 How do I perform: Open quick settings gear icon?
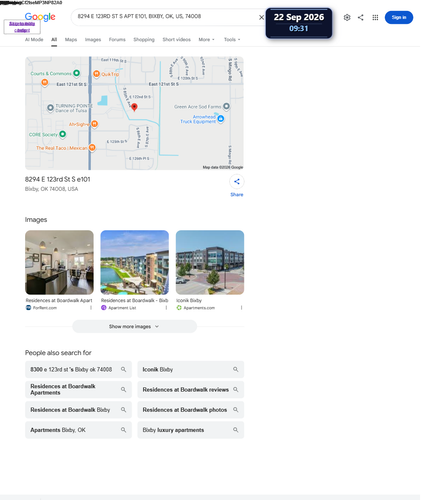click(347, 17)
